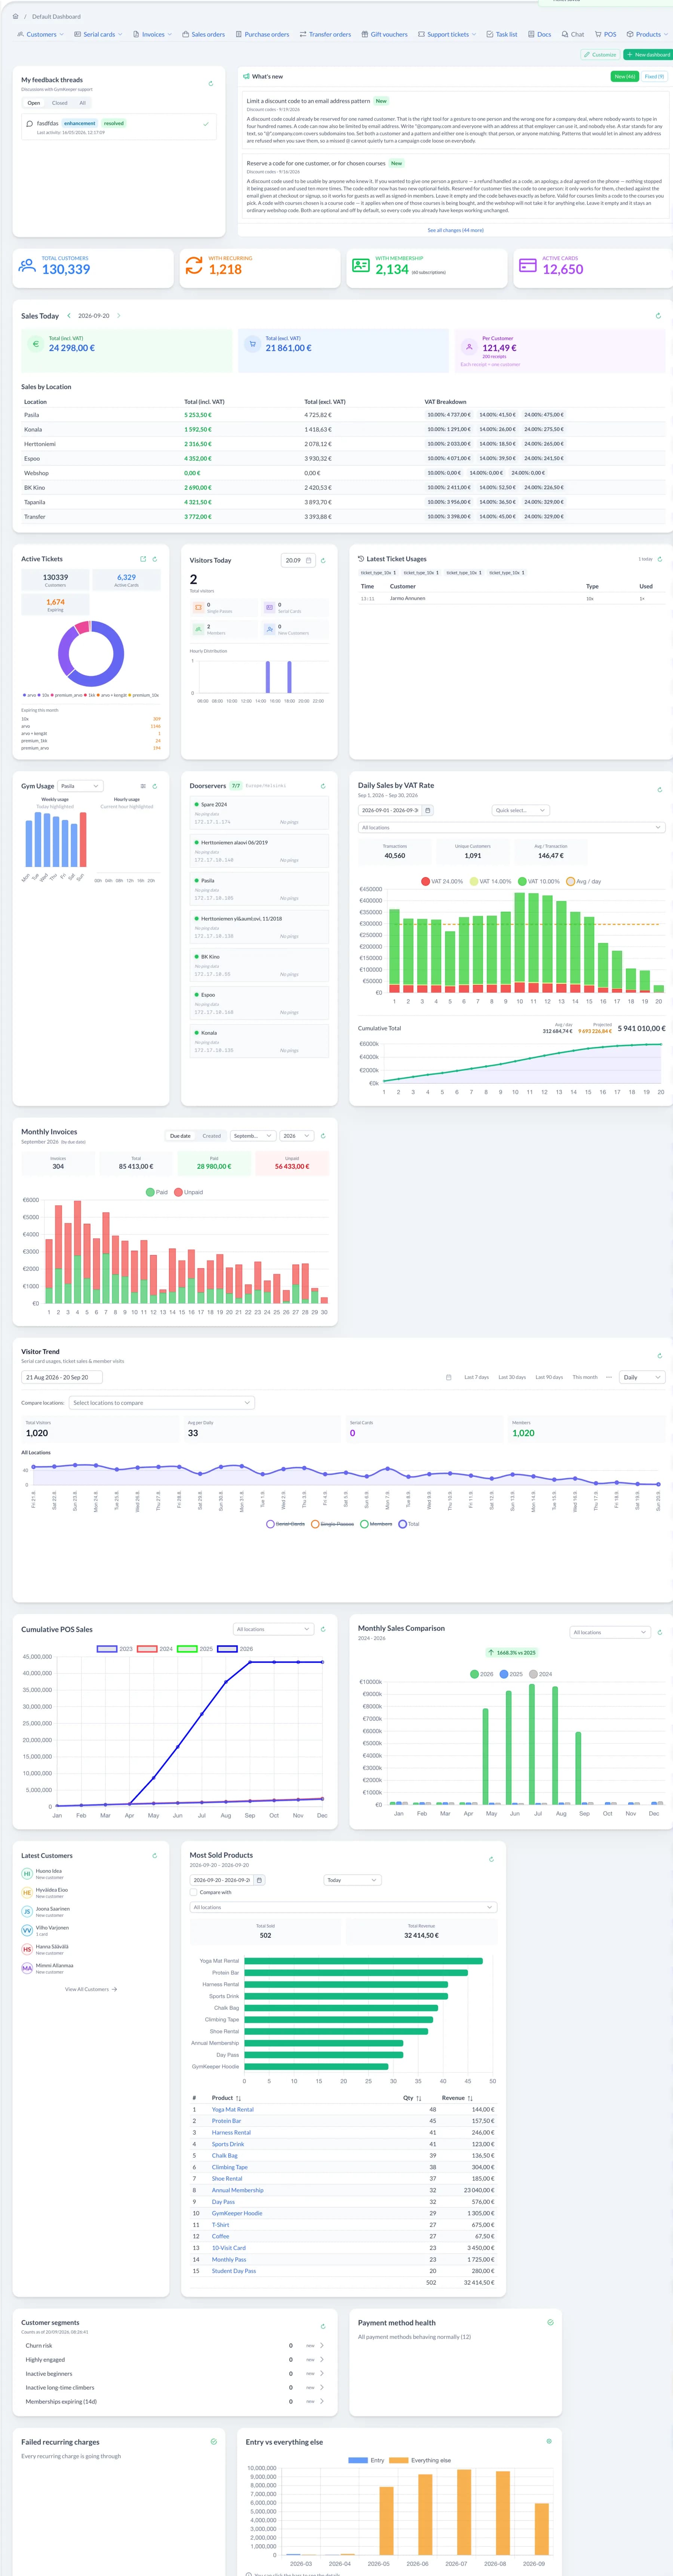Open calendar for Daily Sales date range
Image resolution: width=673 pixels, height=2576 pixels.
click(x=428, y=810)
